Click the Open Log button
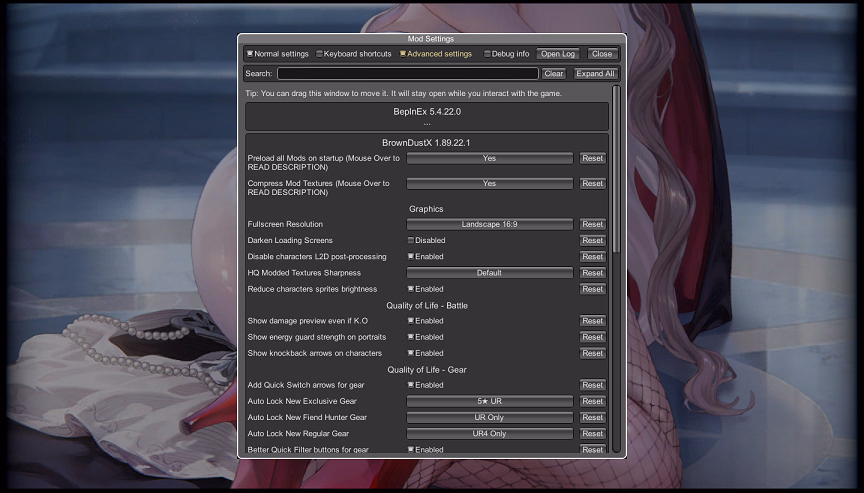Screen dimensions: 864x493 (558, 54)
